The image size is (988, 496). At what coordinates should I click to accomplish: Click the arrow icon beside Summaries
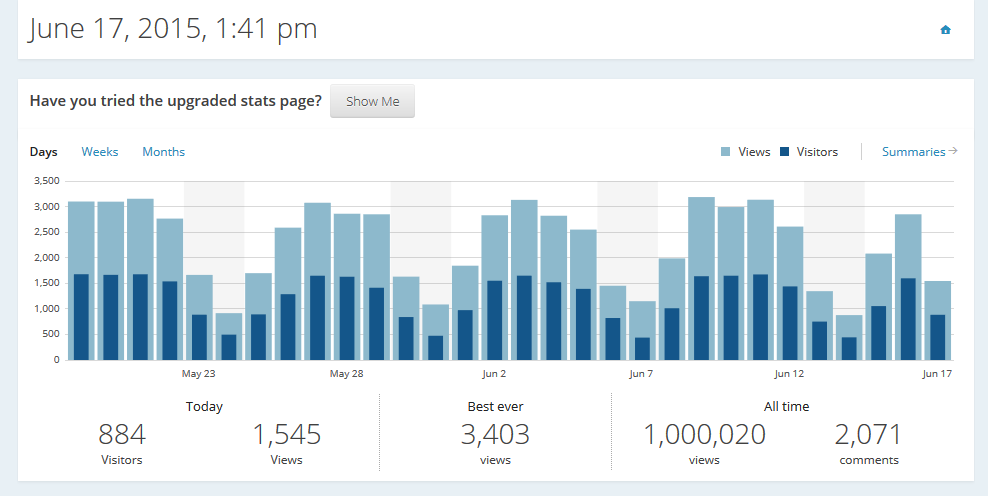pos(953,152)
